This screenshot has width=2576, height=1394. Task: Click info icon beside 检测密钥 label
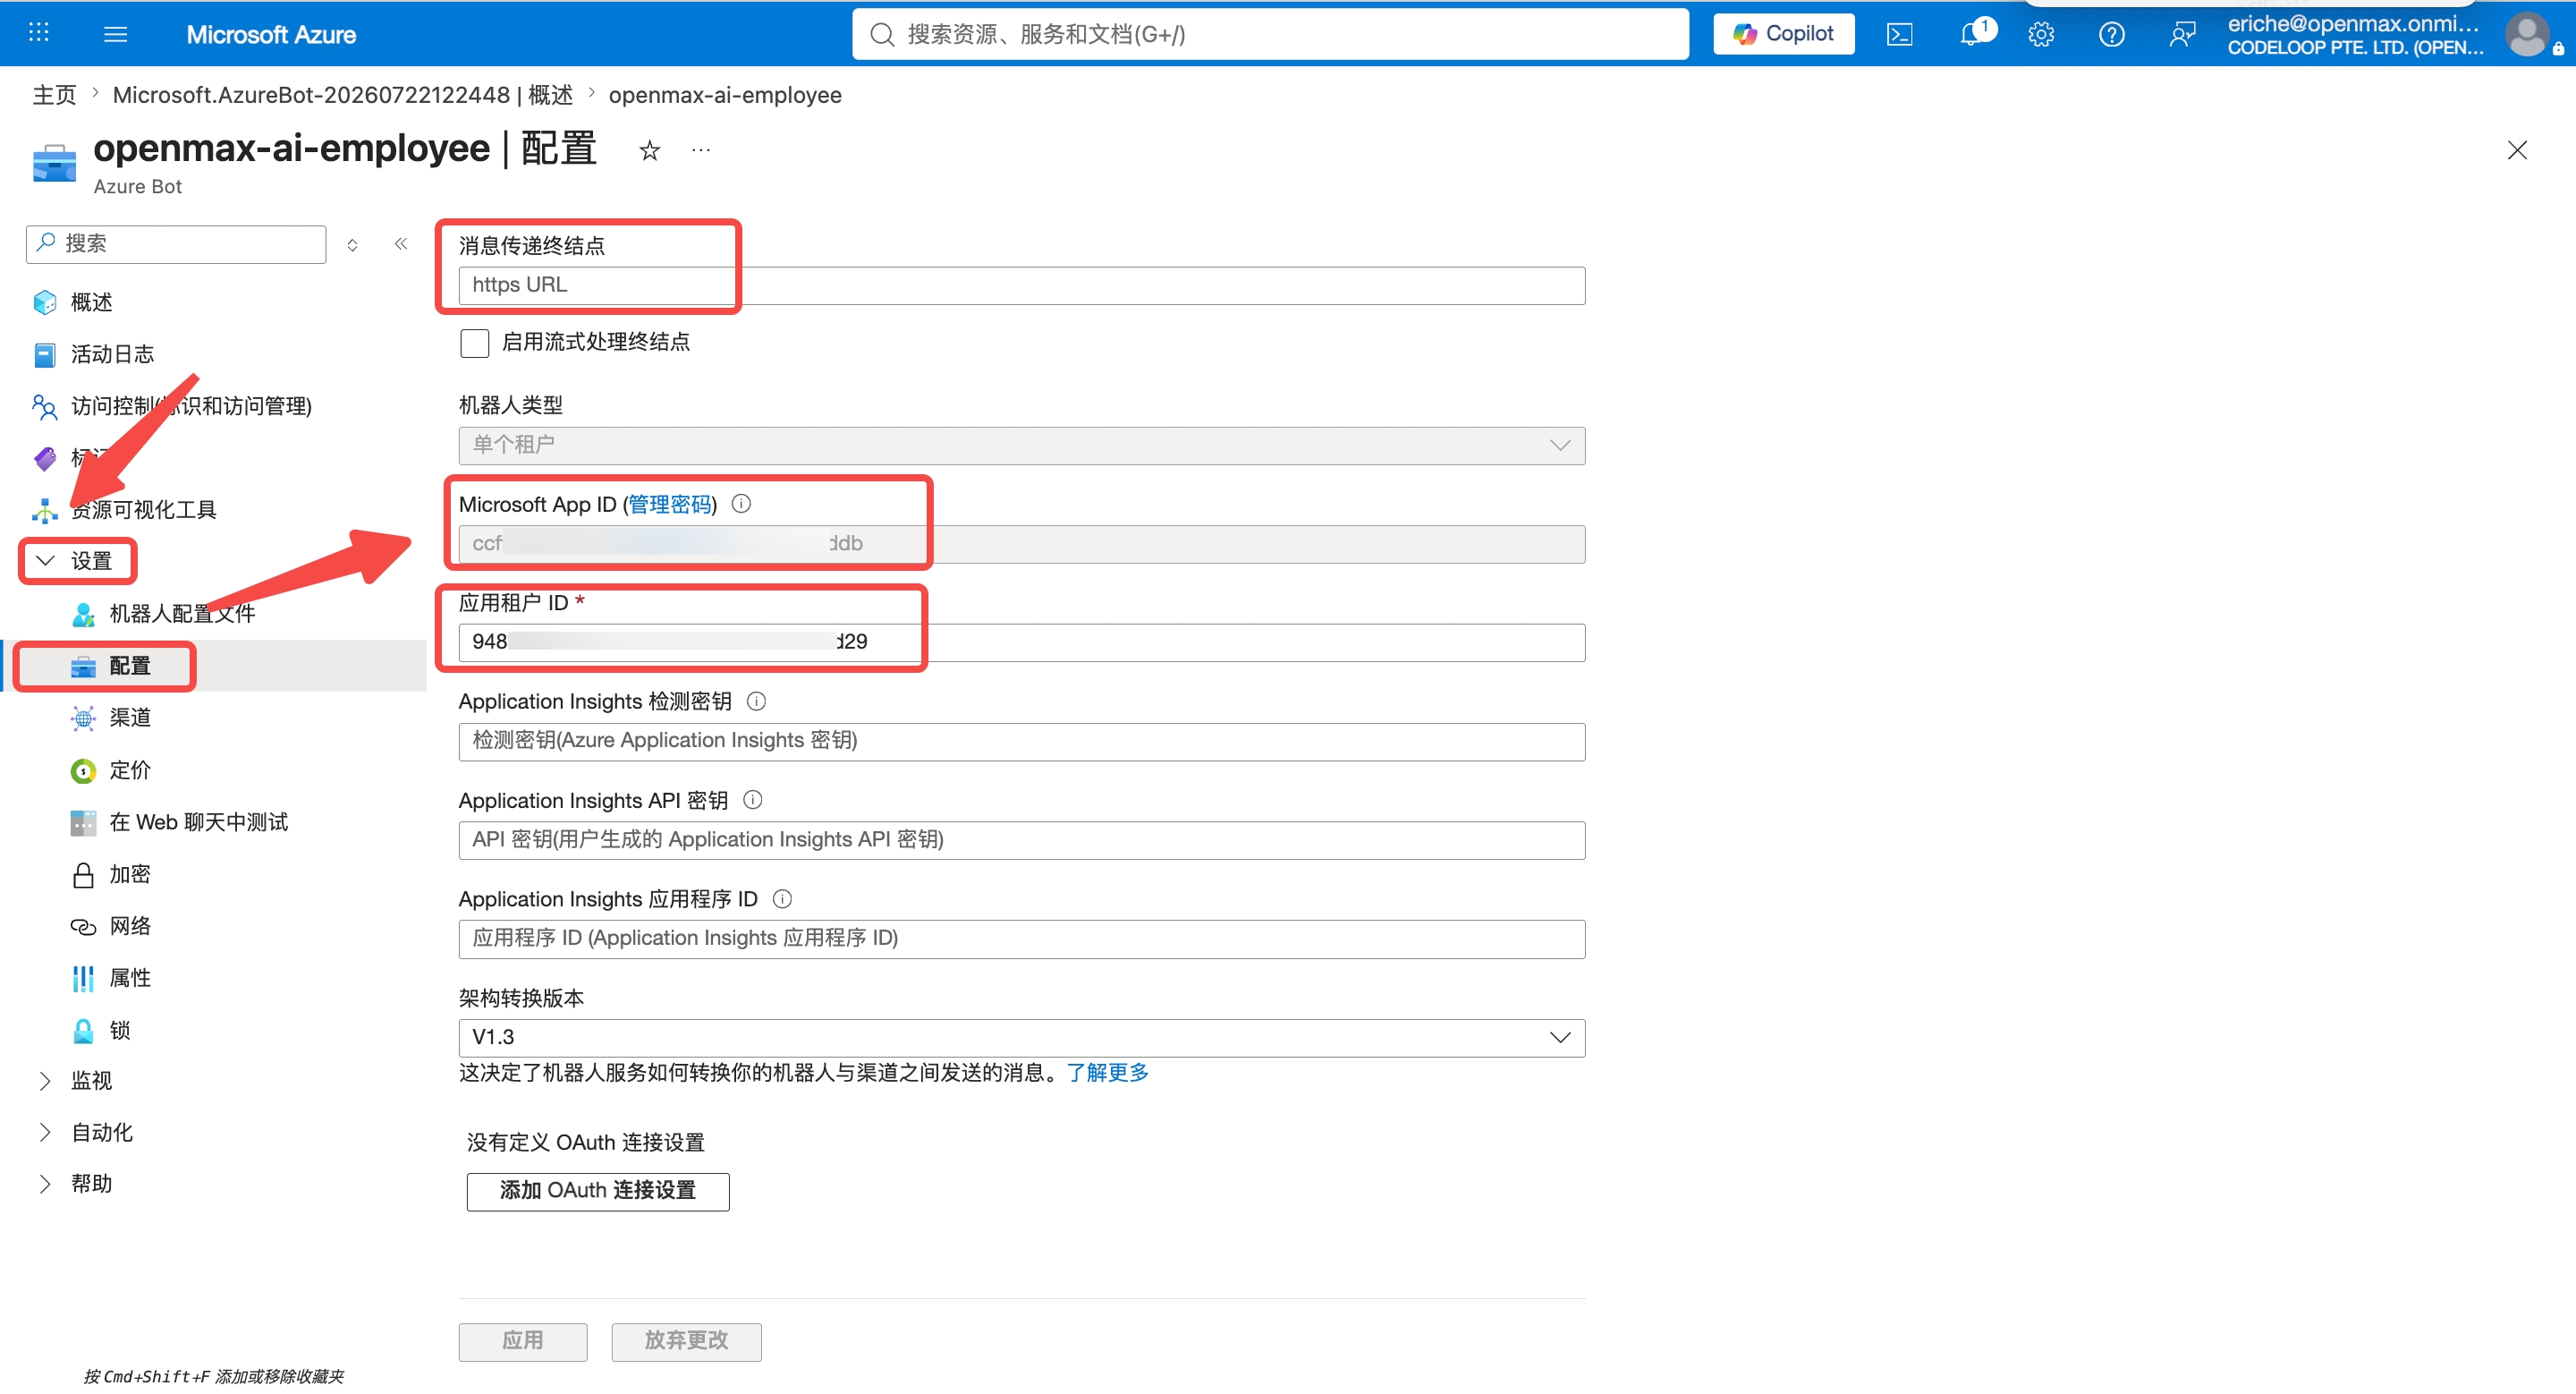(x=757, y=701)
